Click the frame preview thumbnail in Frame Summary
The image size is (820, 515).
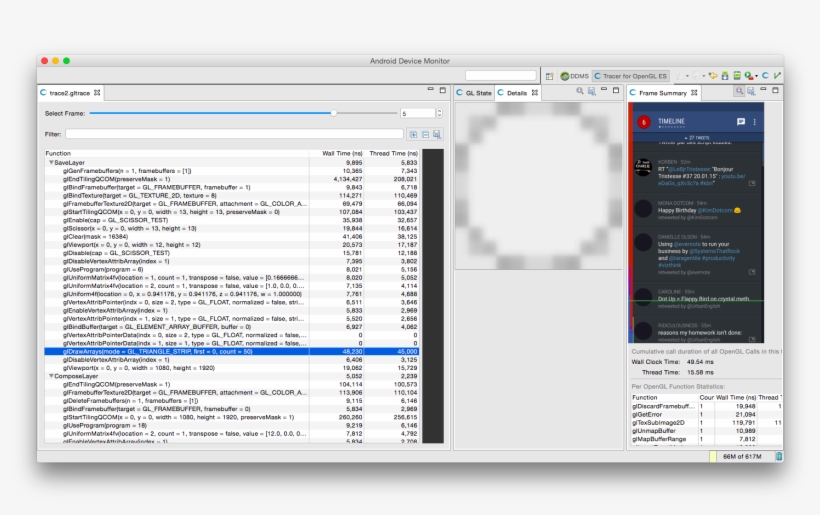click(x=696, y=223)
